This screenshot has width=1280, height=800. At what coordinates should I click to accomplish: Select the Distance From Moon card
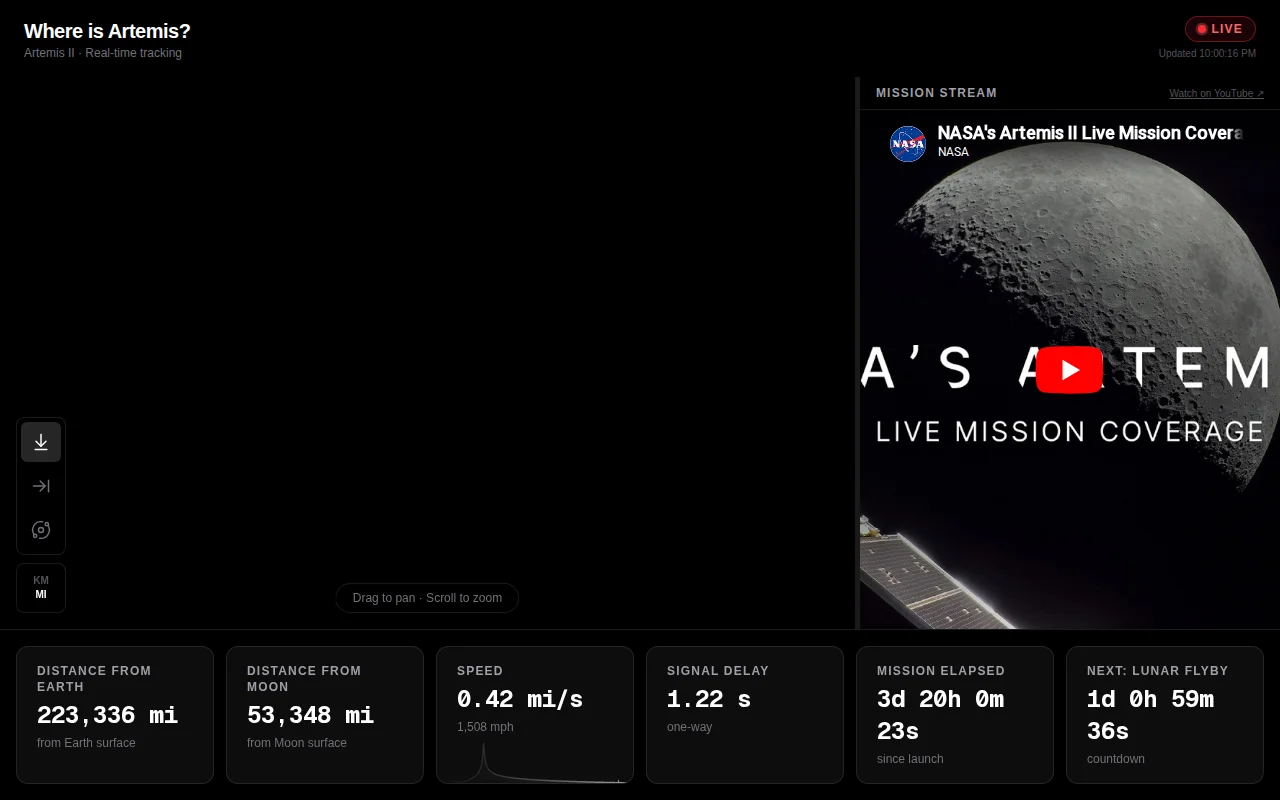pos(325,715)
